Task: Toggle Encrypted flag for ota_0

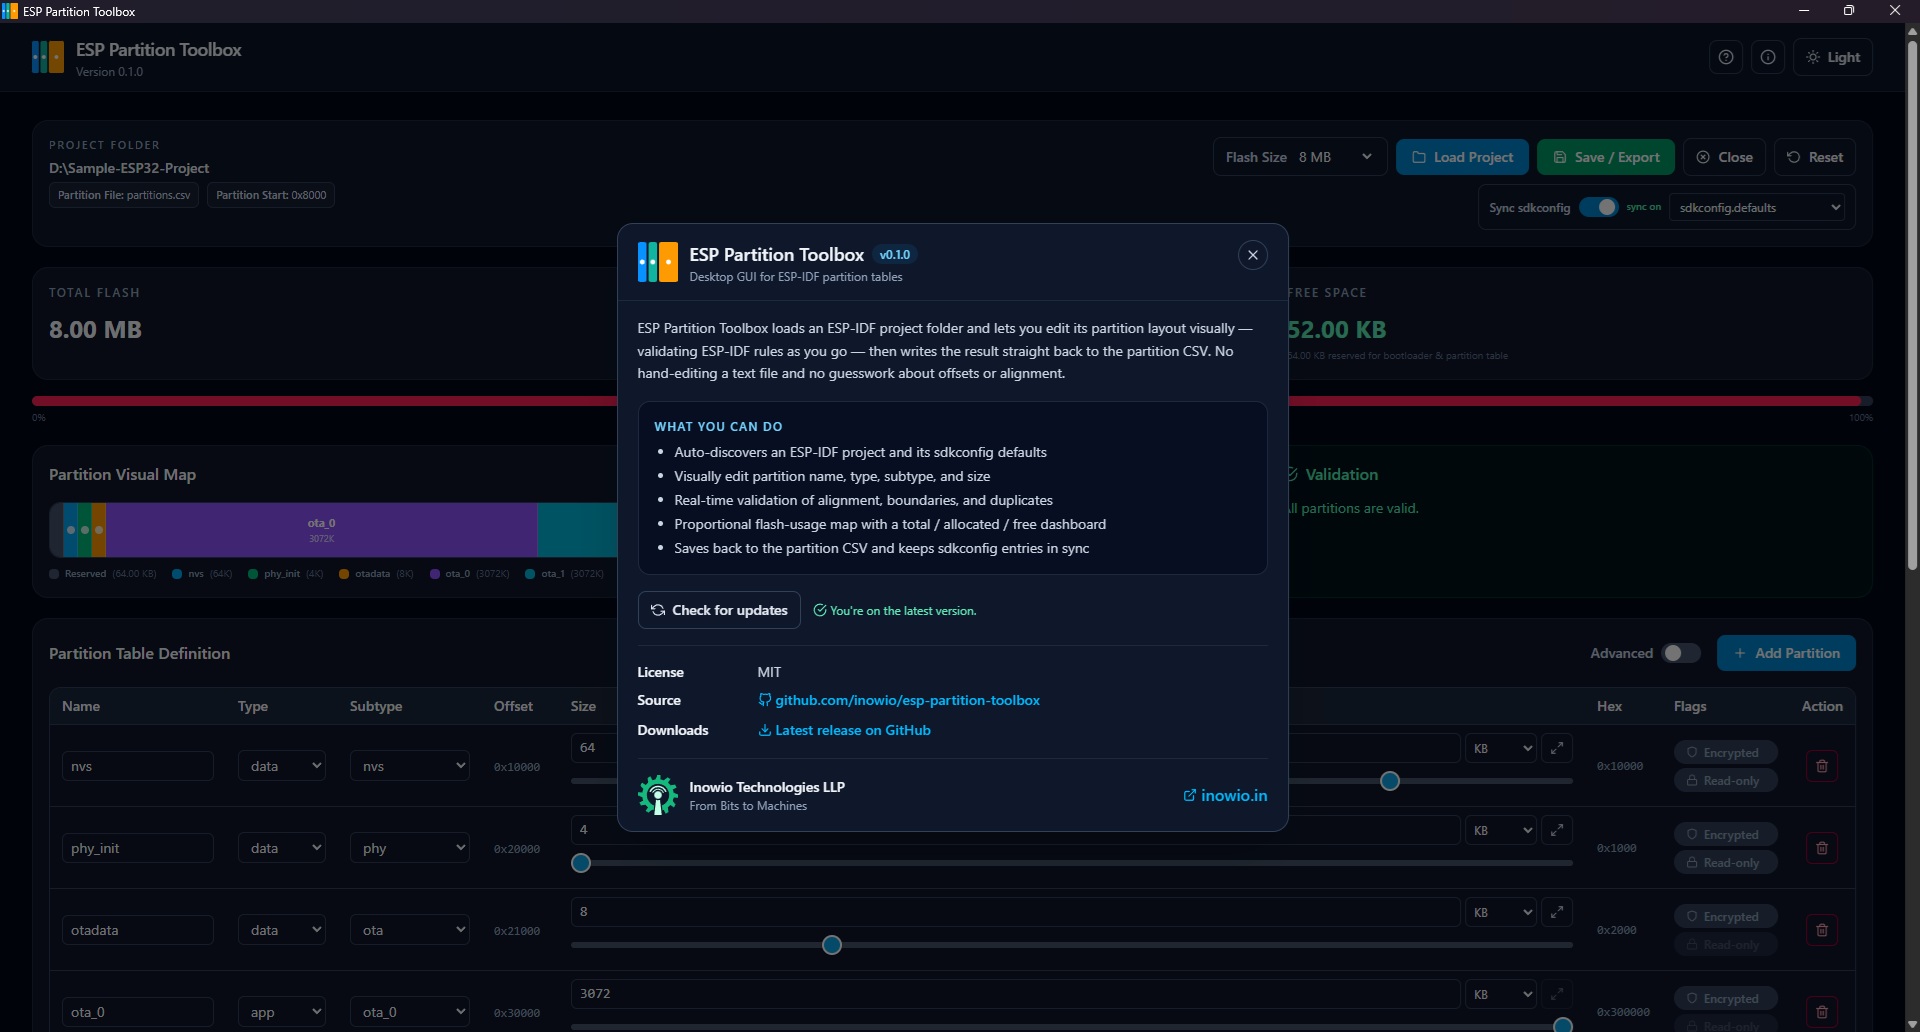Action: (x=1725, y=998)
